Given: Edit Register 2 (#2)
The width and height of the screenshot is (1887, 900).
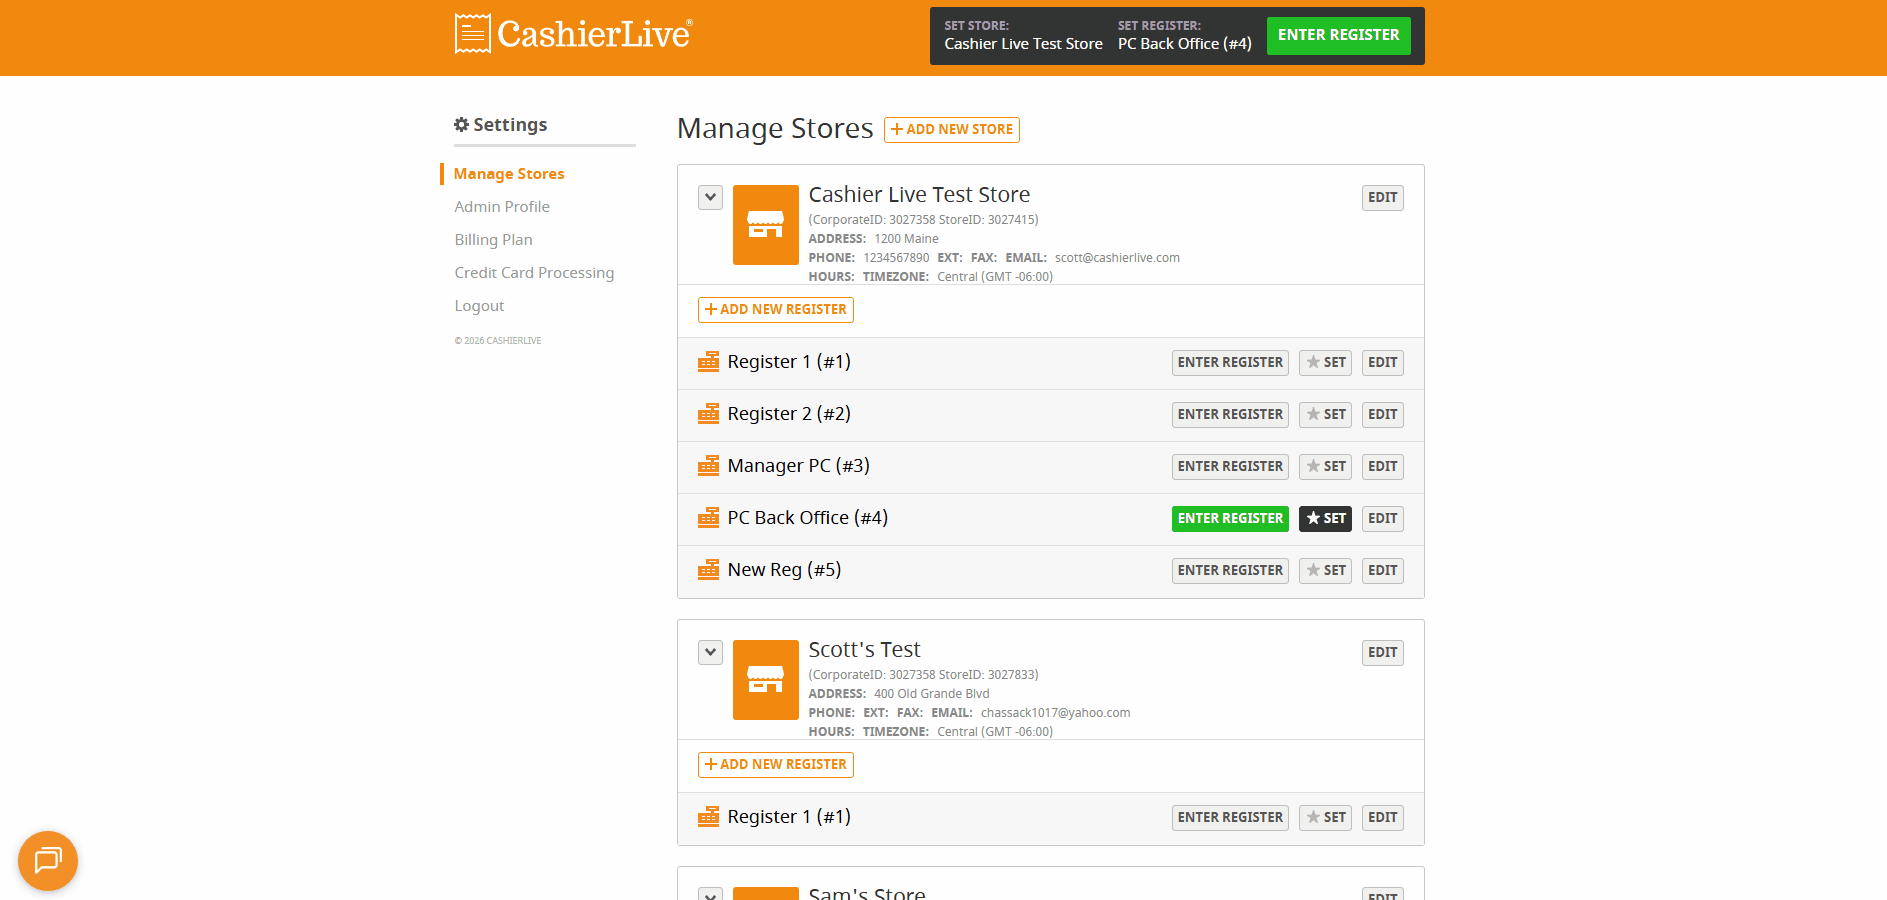Looking at the screenshot, I should coord(1383,415).
